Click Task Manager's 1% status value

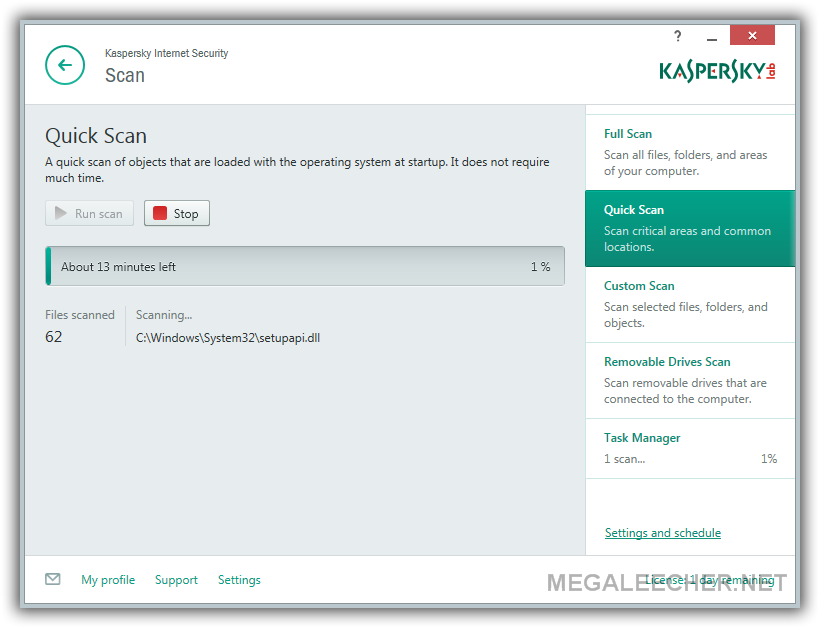tap(769, 459)
